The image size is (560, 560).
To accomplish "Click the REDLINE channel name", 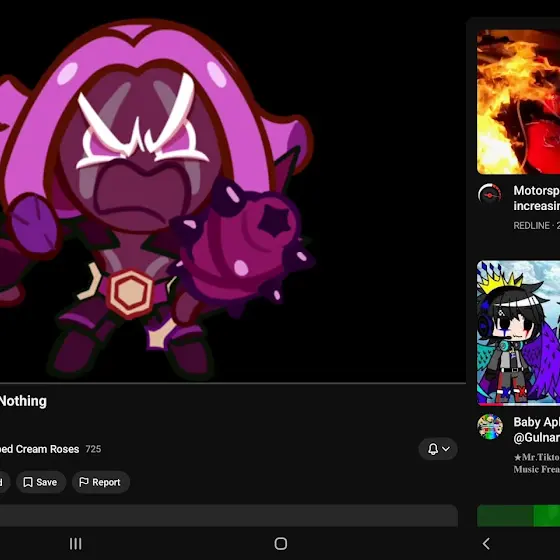I will (x=531, y=226).
